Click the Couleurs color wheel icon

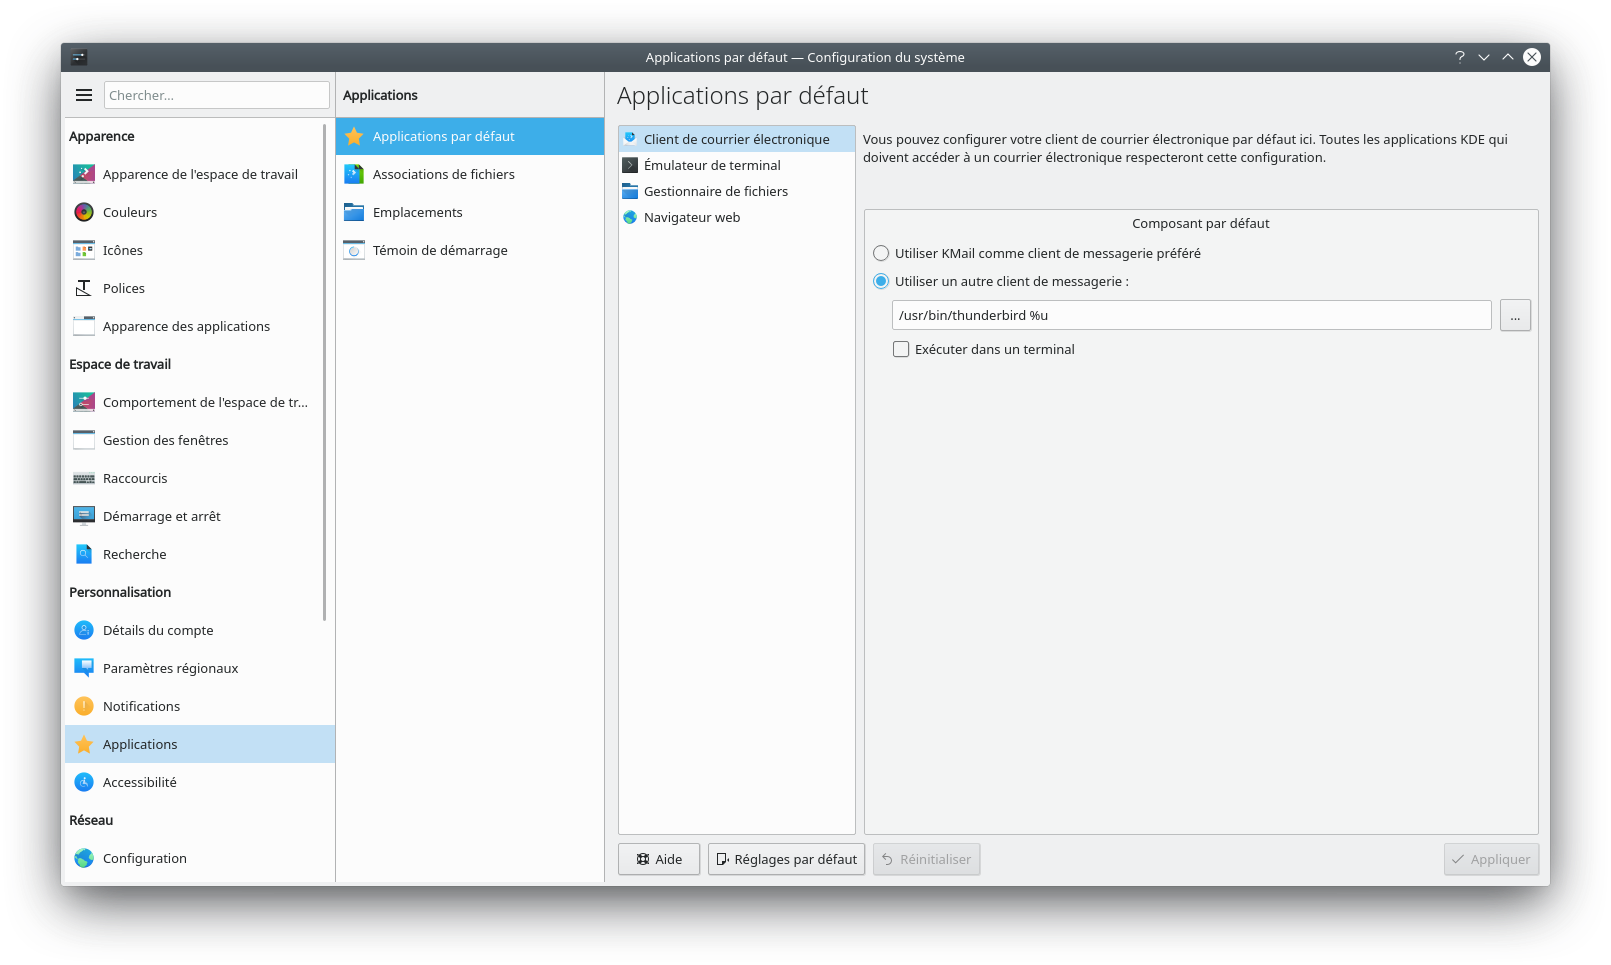tap(84, 212)
